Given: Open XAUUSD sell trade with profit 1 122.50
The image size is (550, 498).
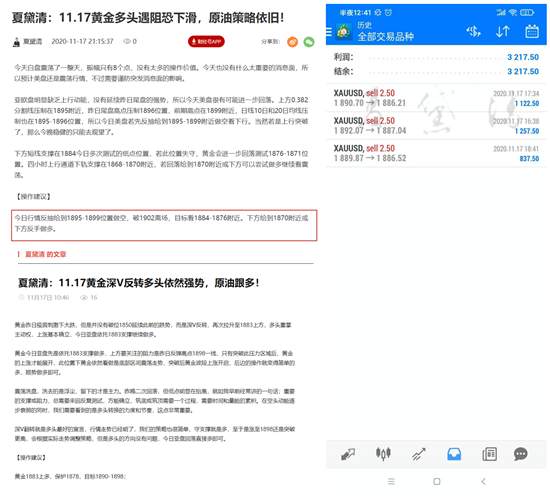Looking at the screenshot, I should click(436, 98).
